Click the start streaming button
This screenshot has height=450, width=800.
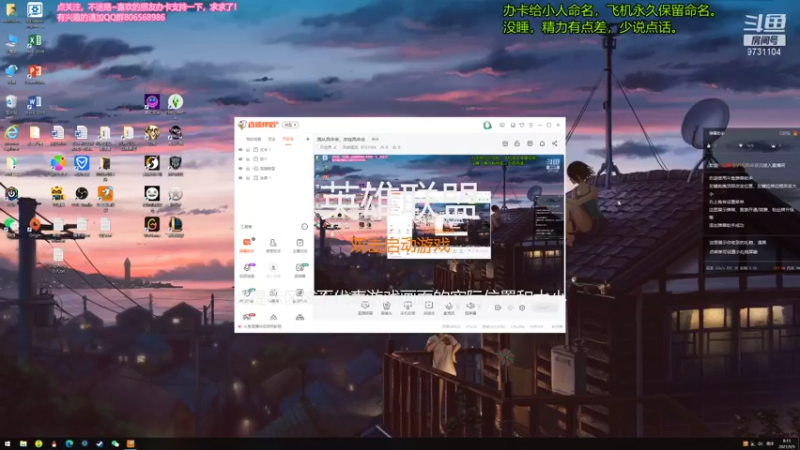(545, 308)
